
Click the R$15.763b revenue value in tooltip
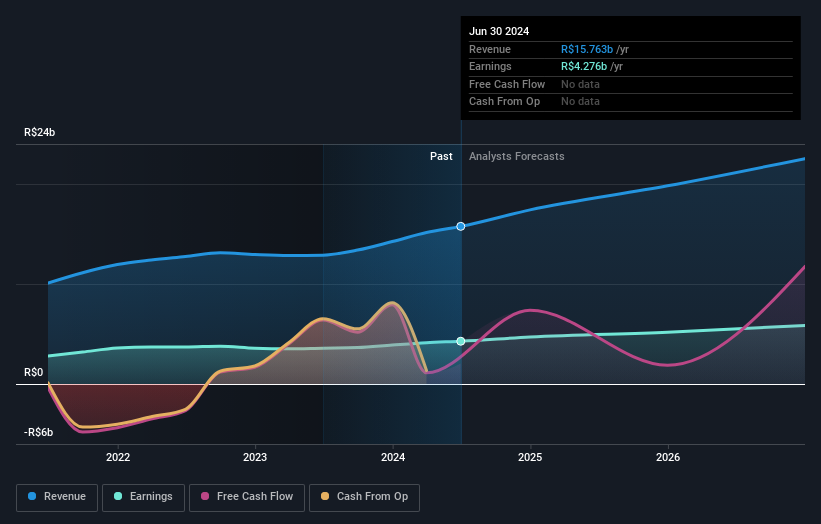tap(586, 49)
